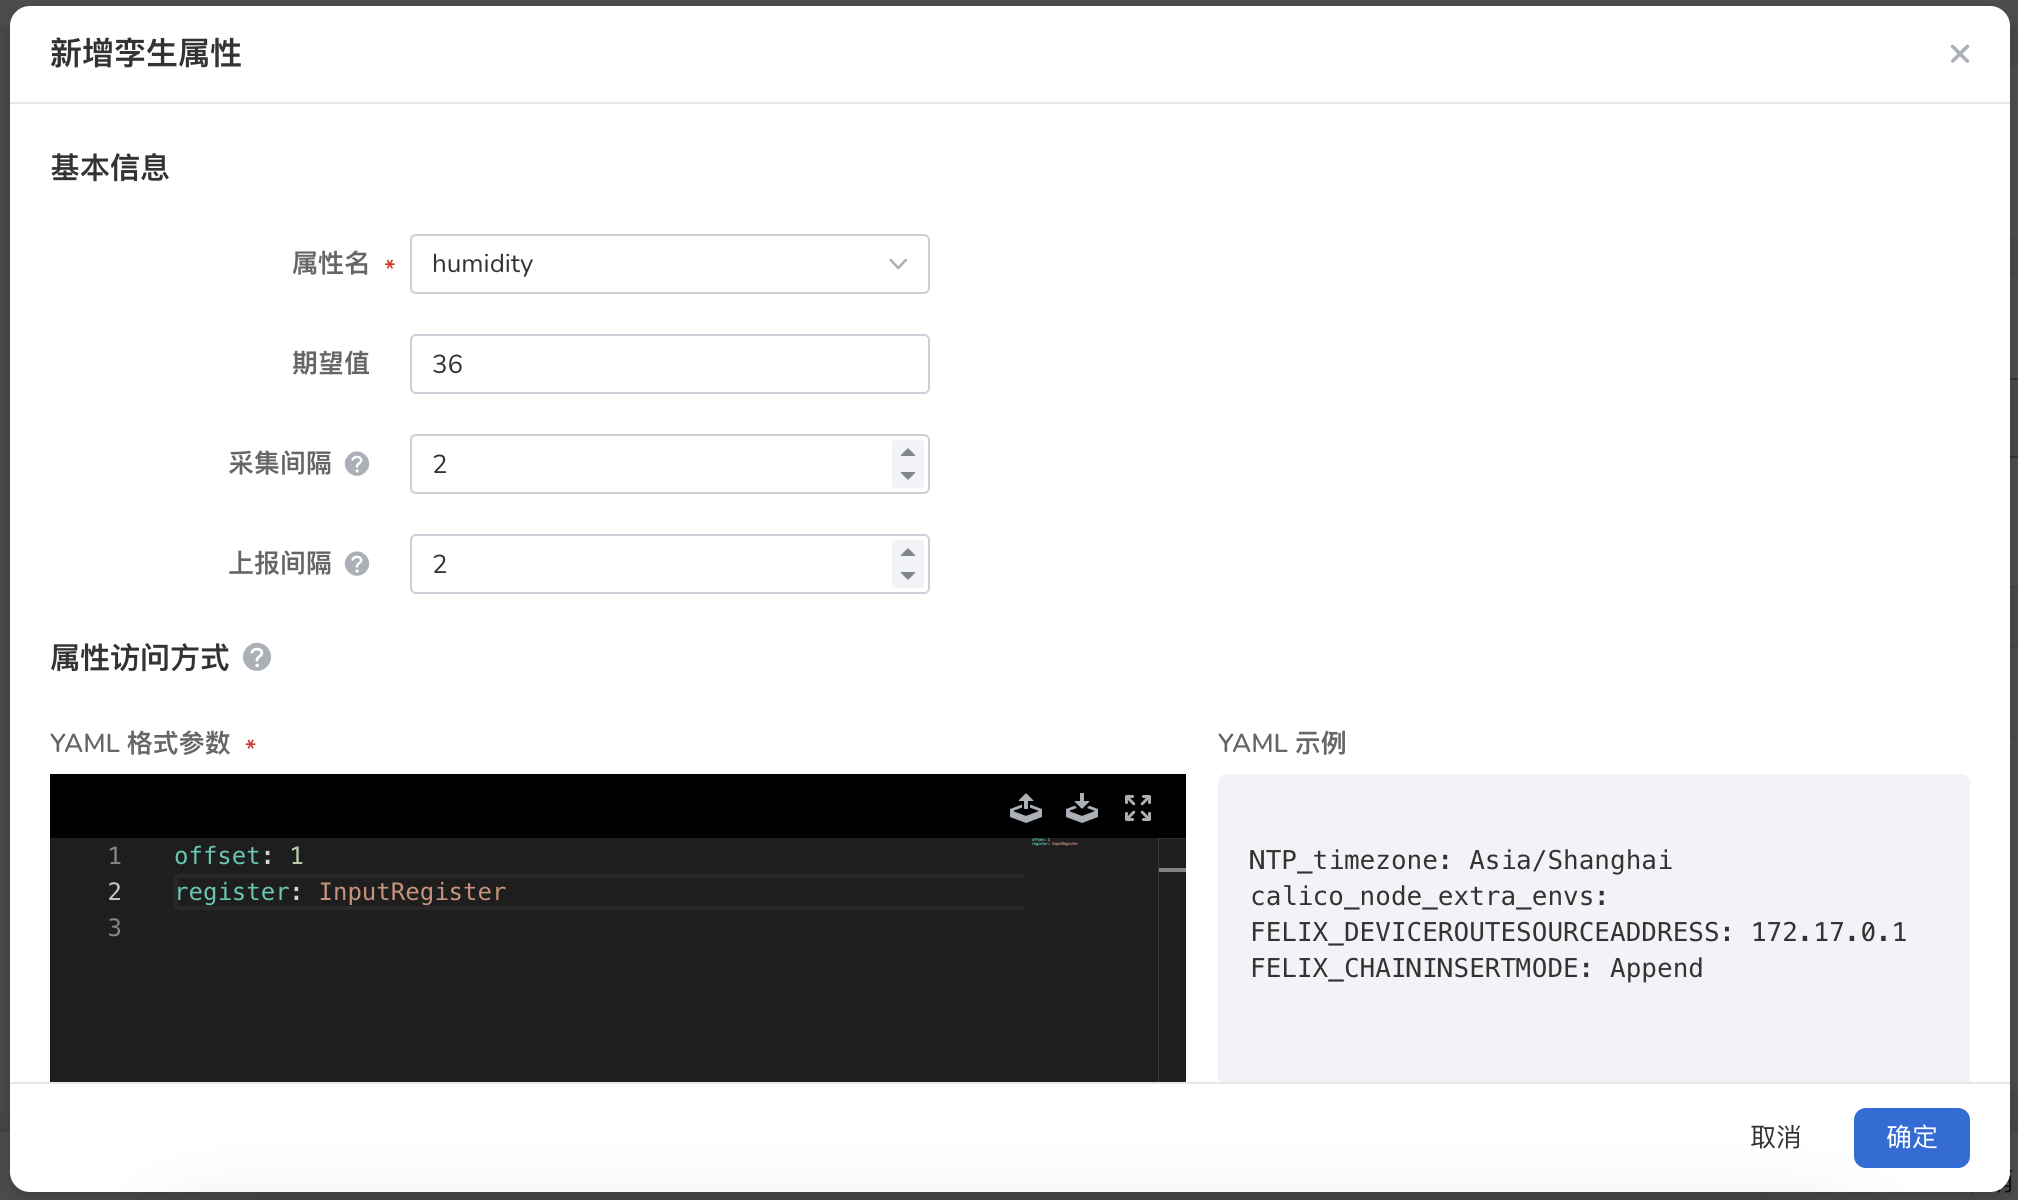Click the 期望值 input field
The width and height of the screenshot is (2018, 1200).
(x=669, y=364)
